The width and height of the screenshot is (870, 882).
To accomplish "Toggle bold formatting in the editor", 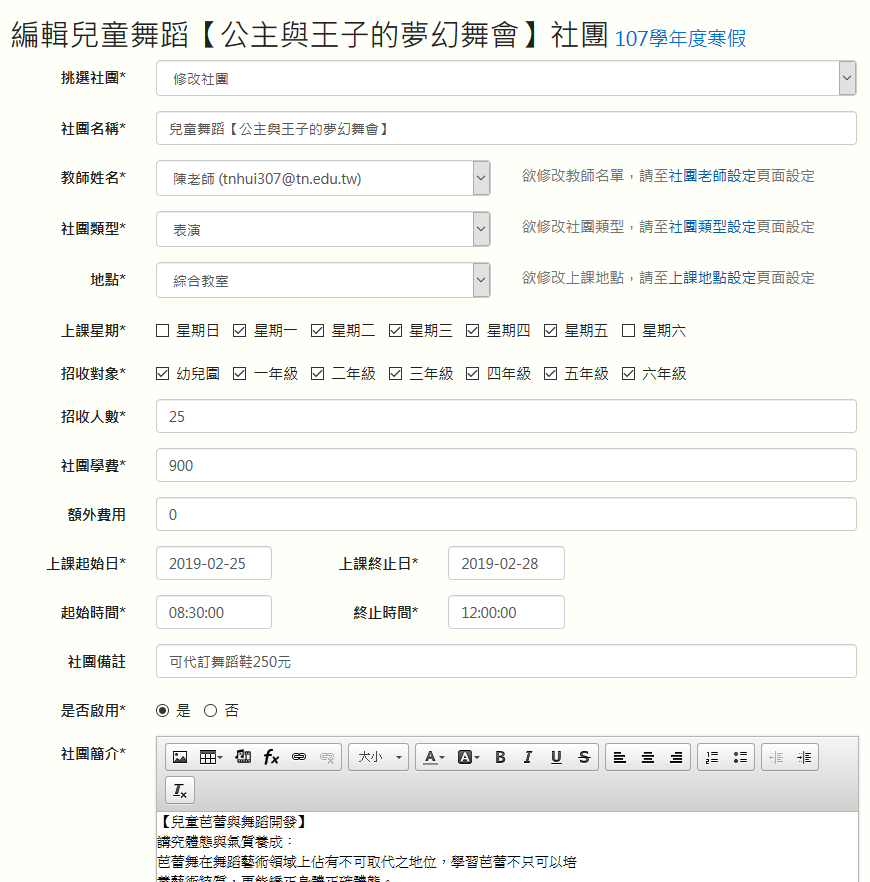I will tap(500, 757).
